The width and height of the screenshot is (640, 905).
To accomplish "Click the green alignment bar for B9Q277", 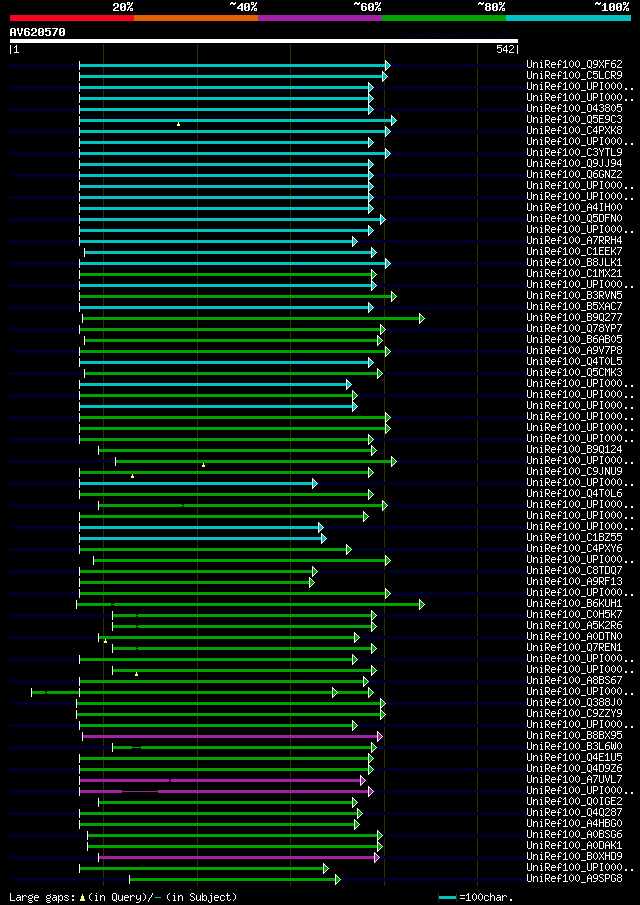I will tap(253, 319).
